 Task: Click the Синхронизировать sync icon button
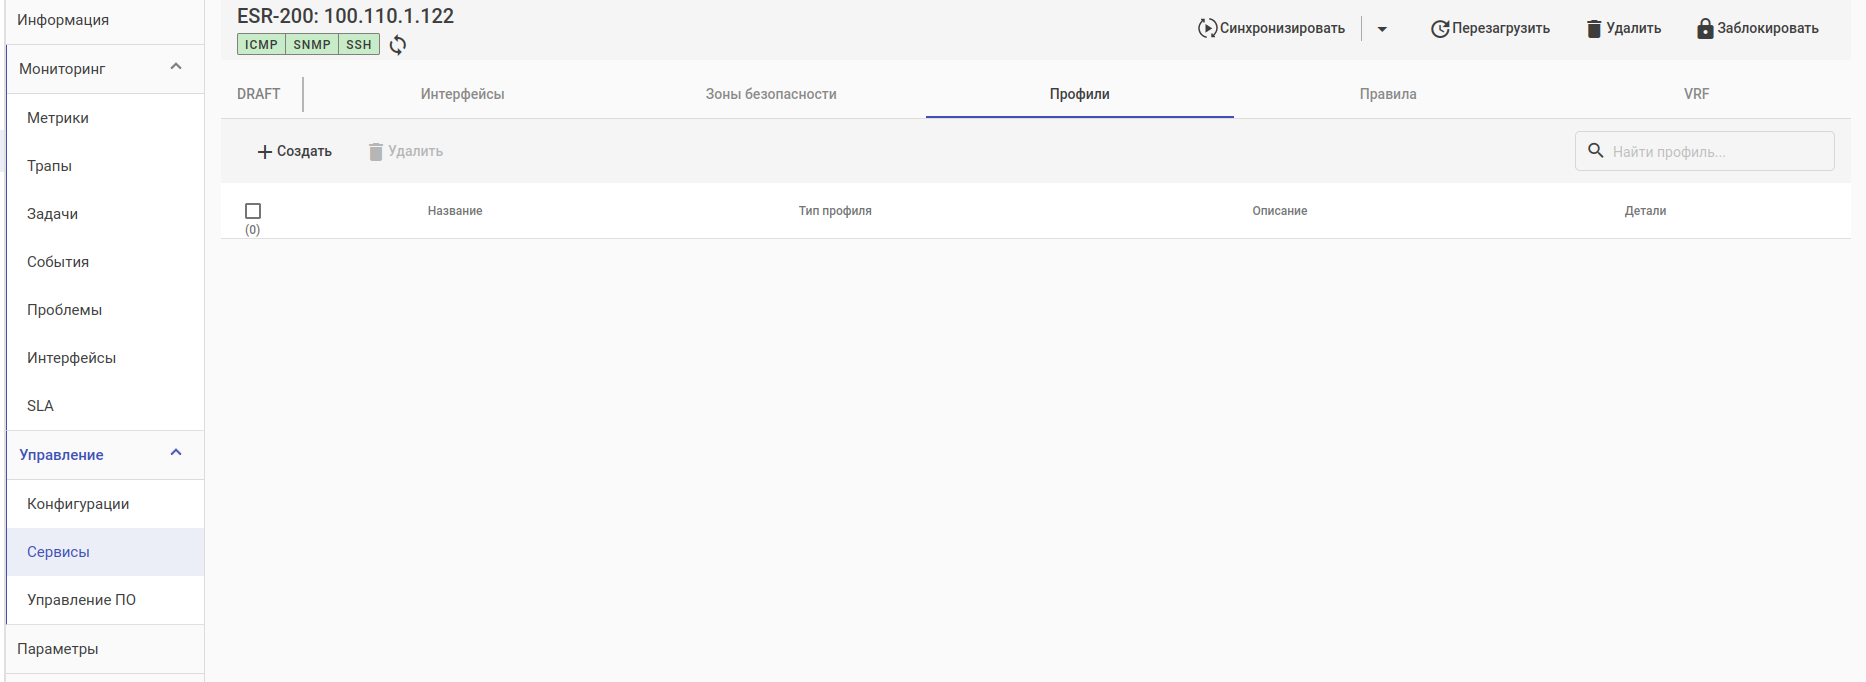pos(1271,28)
